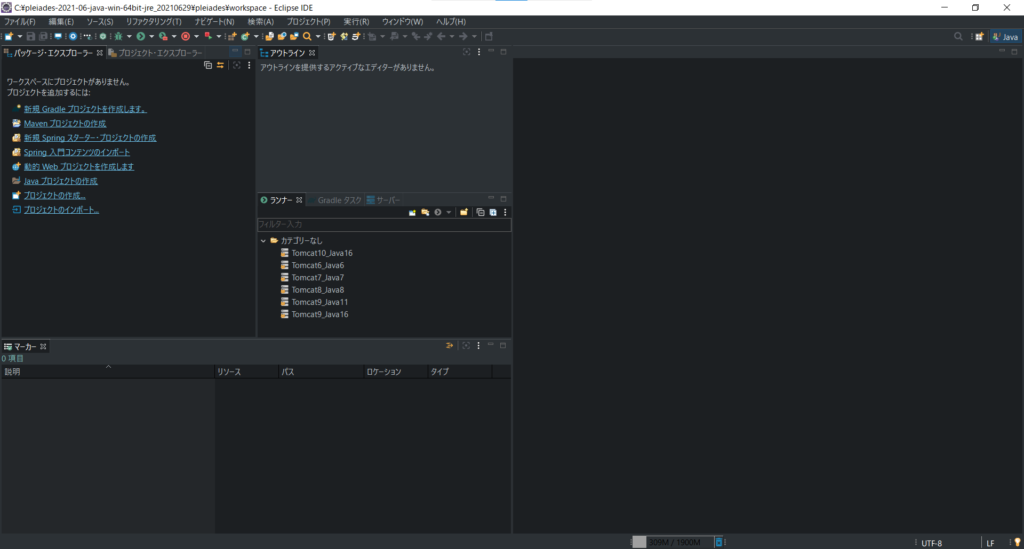
Task: Click the filter icon in Markers view
Action: click(450, 346)
